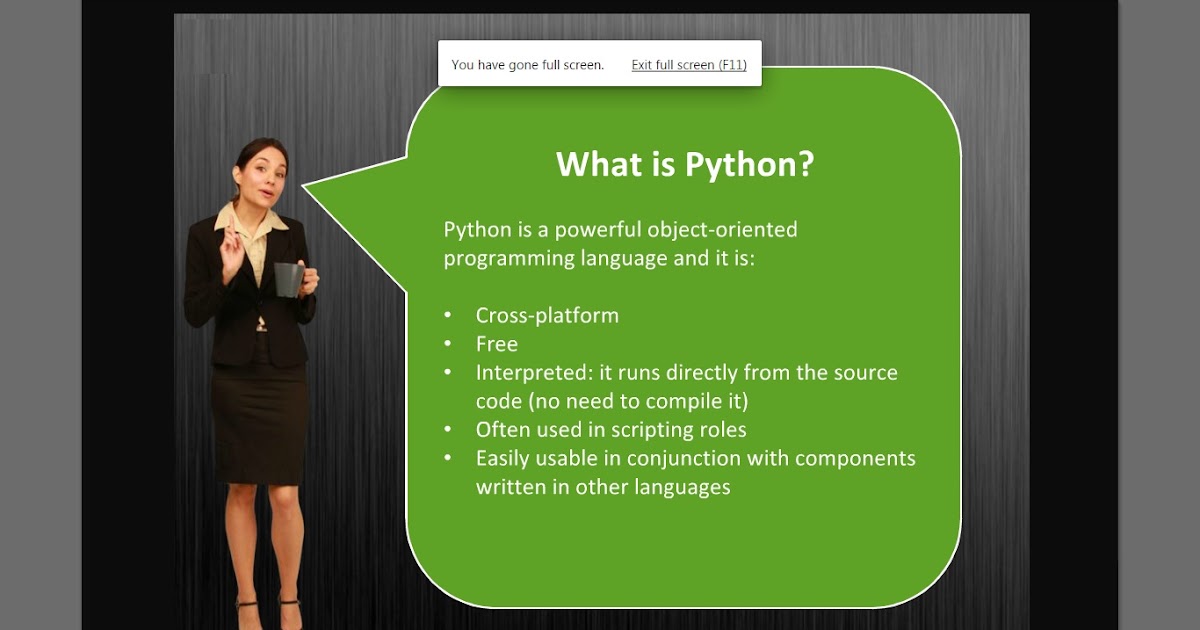This screenshot has width=1200, height=630.
Task: Click the "Free" bullet item
Action: click(x=497, y=344)
